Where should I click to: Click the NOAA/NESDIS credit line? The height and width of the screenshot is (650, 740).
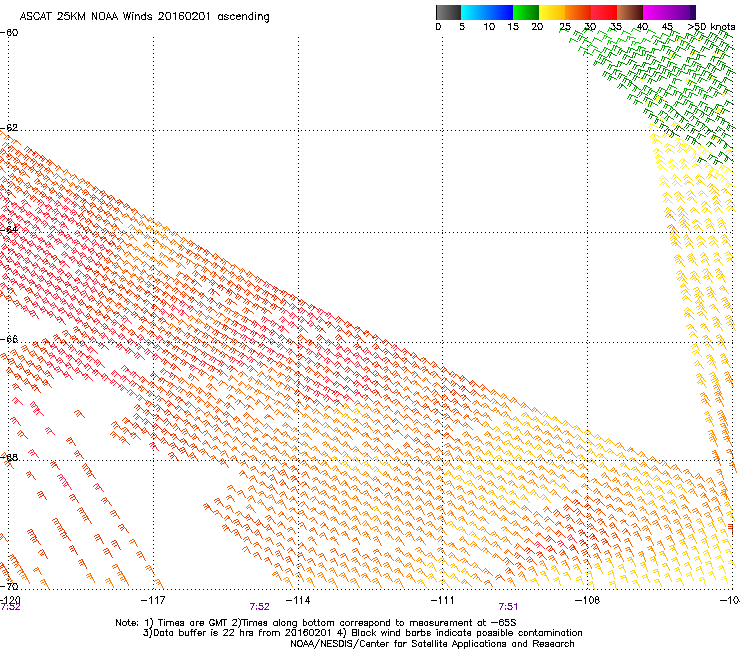point(432,644)
